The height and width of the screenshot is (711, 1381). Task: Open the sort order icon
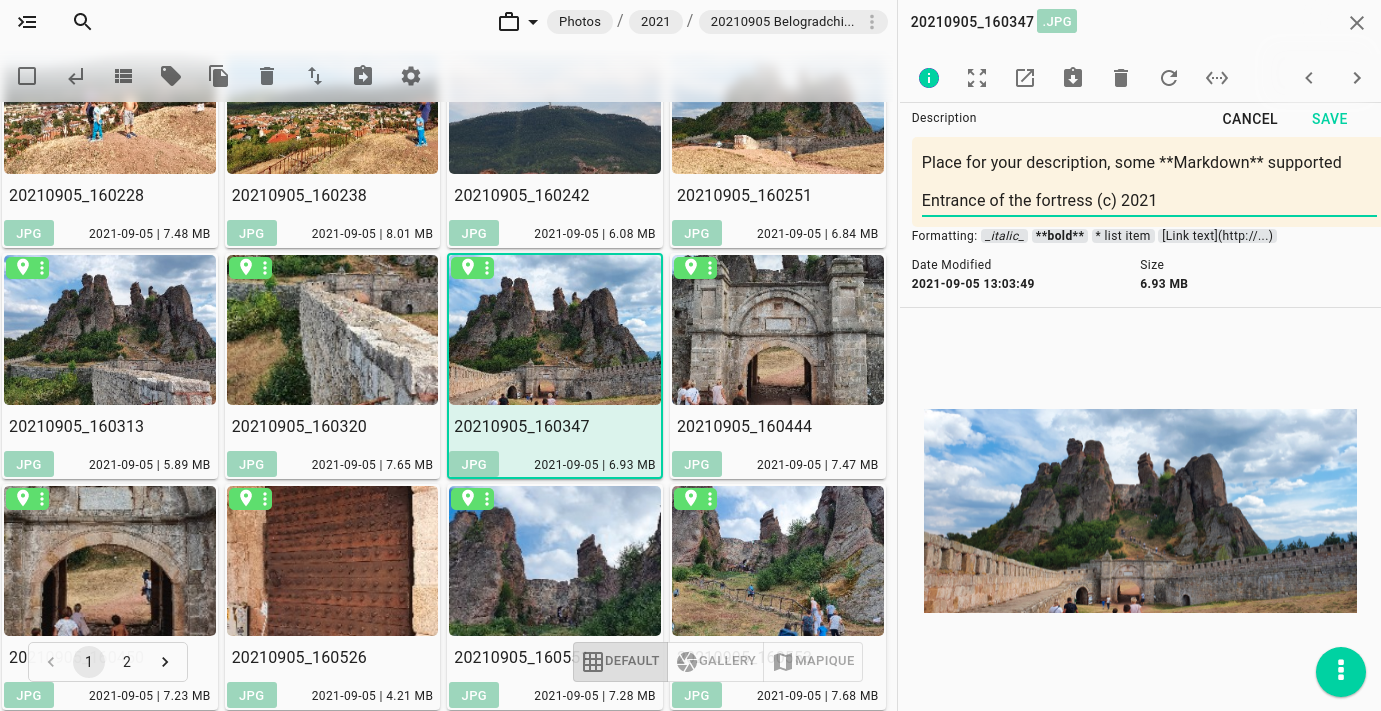314,76
